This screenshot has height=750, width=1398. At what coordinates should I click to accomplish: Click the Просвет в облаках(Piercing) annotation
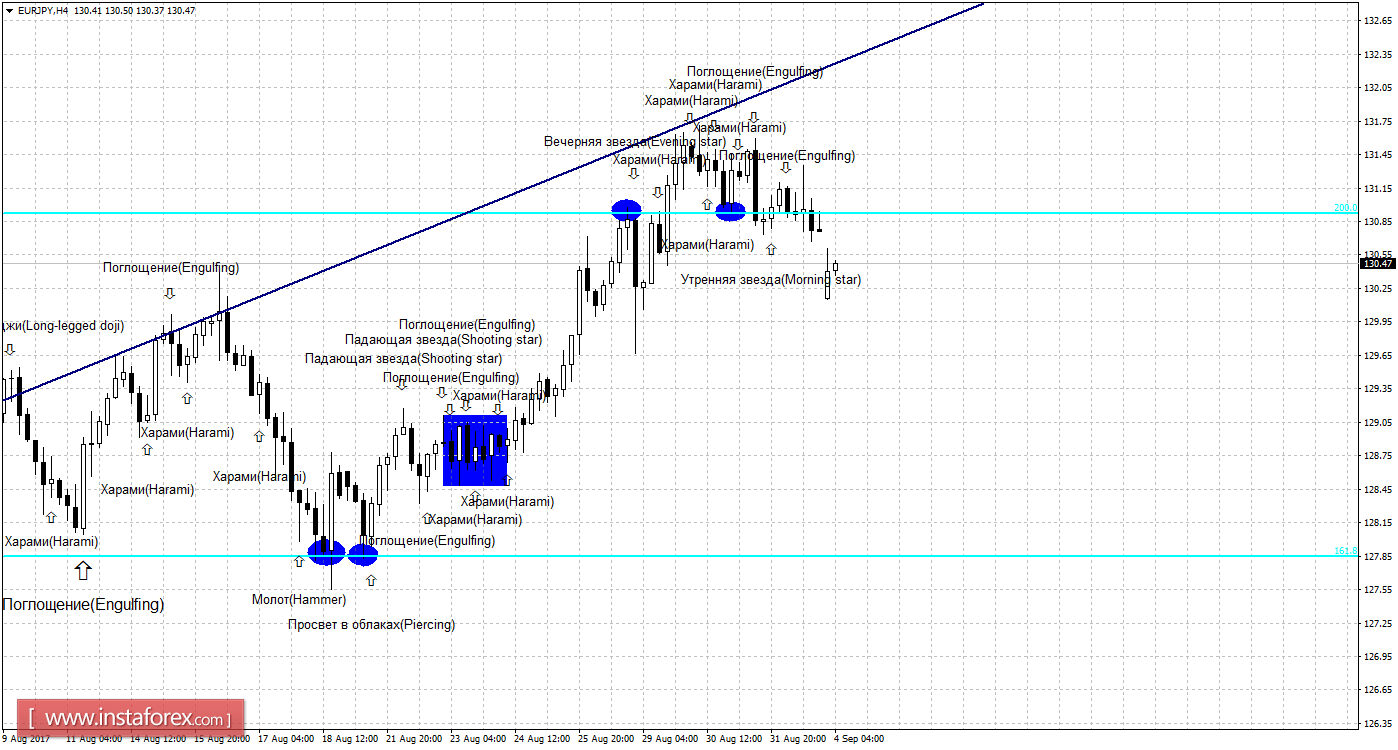point(371,624)
